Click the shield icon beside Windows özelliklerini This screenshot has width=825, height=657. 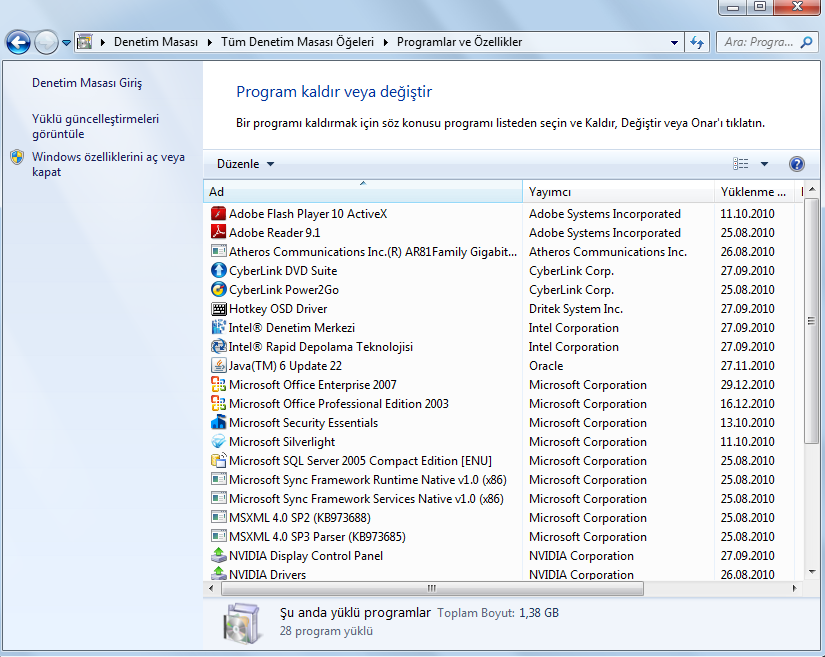pos(17,157)
